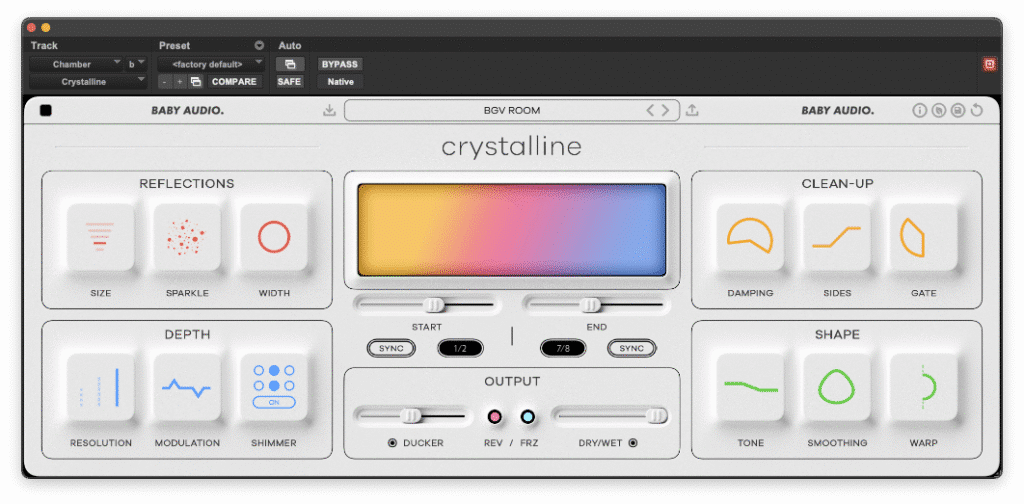Enable the Ducker radio dot
1024x504 pixels.
pos(392,443)
